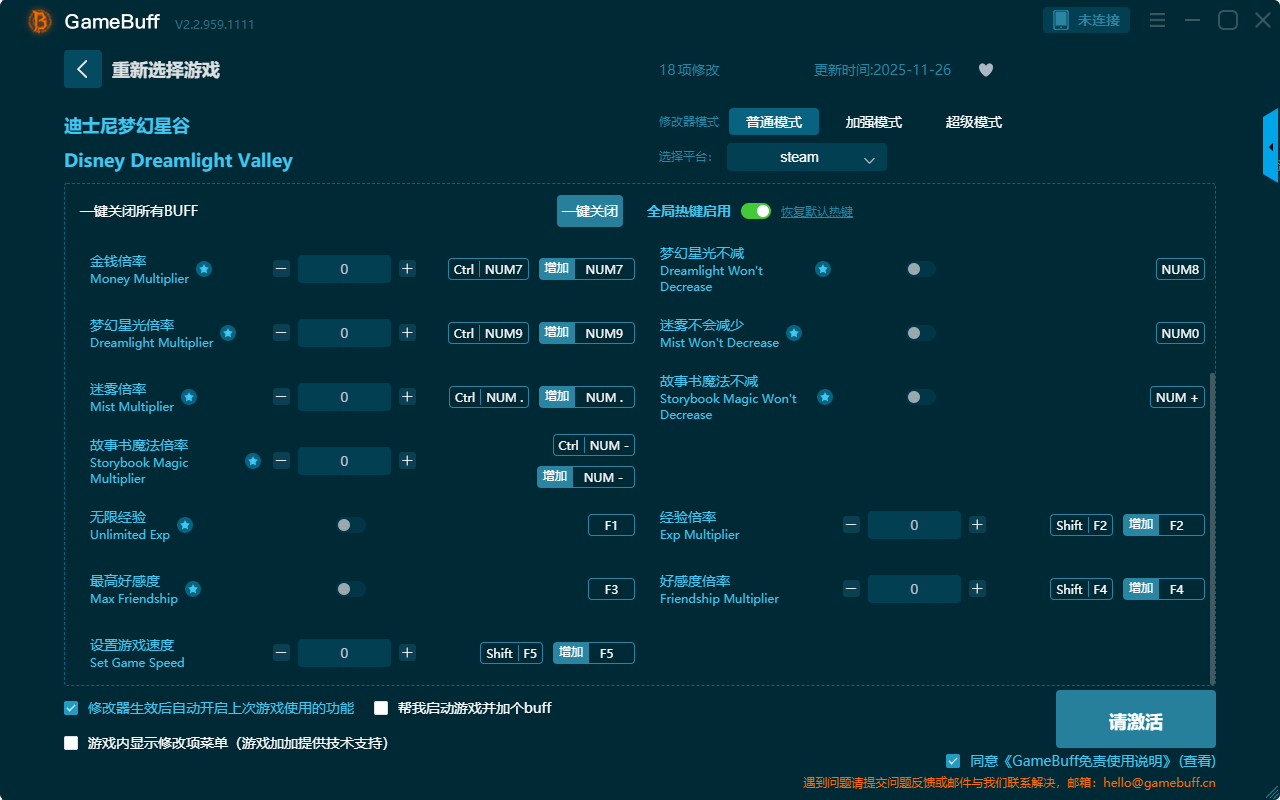Viewport: 1280px width, 800px height.
Task: Click the back arrow to reselect game
Action: coord(83,69)
